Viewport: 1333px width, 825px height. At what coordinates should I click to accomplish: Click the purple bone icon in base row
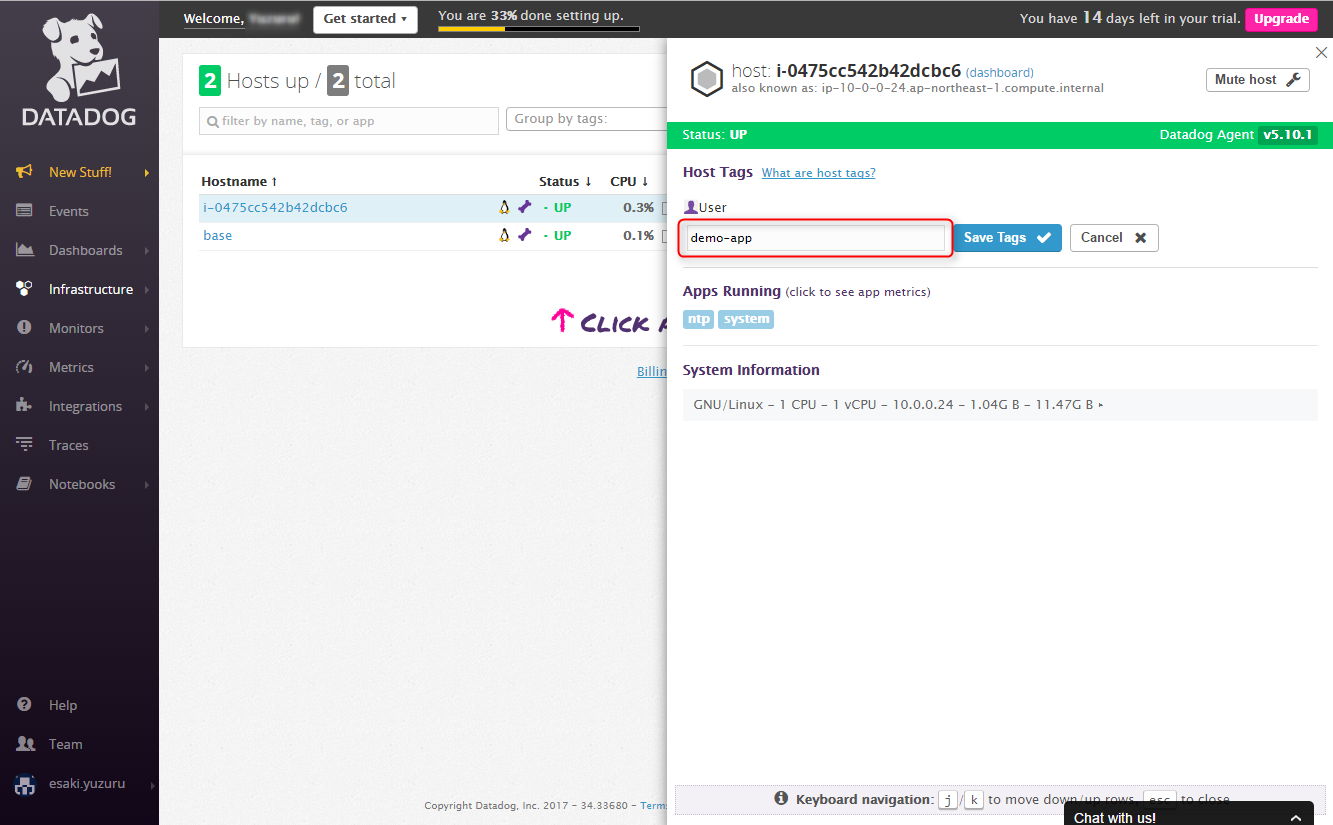click(524, 235)
